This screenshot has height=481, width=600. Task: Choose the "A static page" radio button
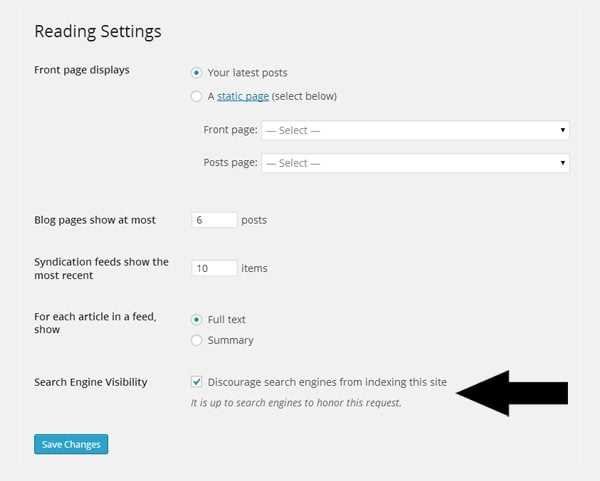coord(196,97)
